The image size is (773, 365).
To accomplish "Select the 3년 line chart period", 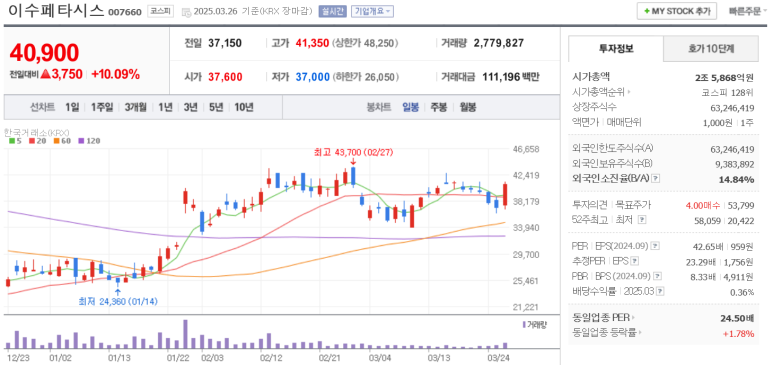I will point(190,107).
